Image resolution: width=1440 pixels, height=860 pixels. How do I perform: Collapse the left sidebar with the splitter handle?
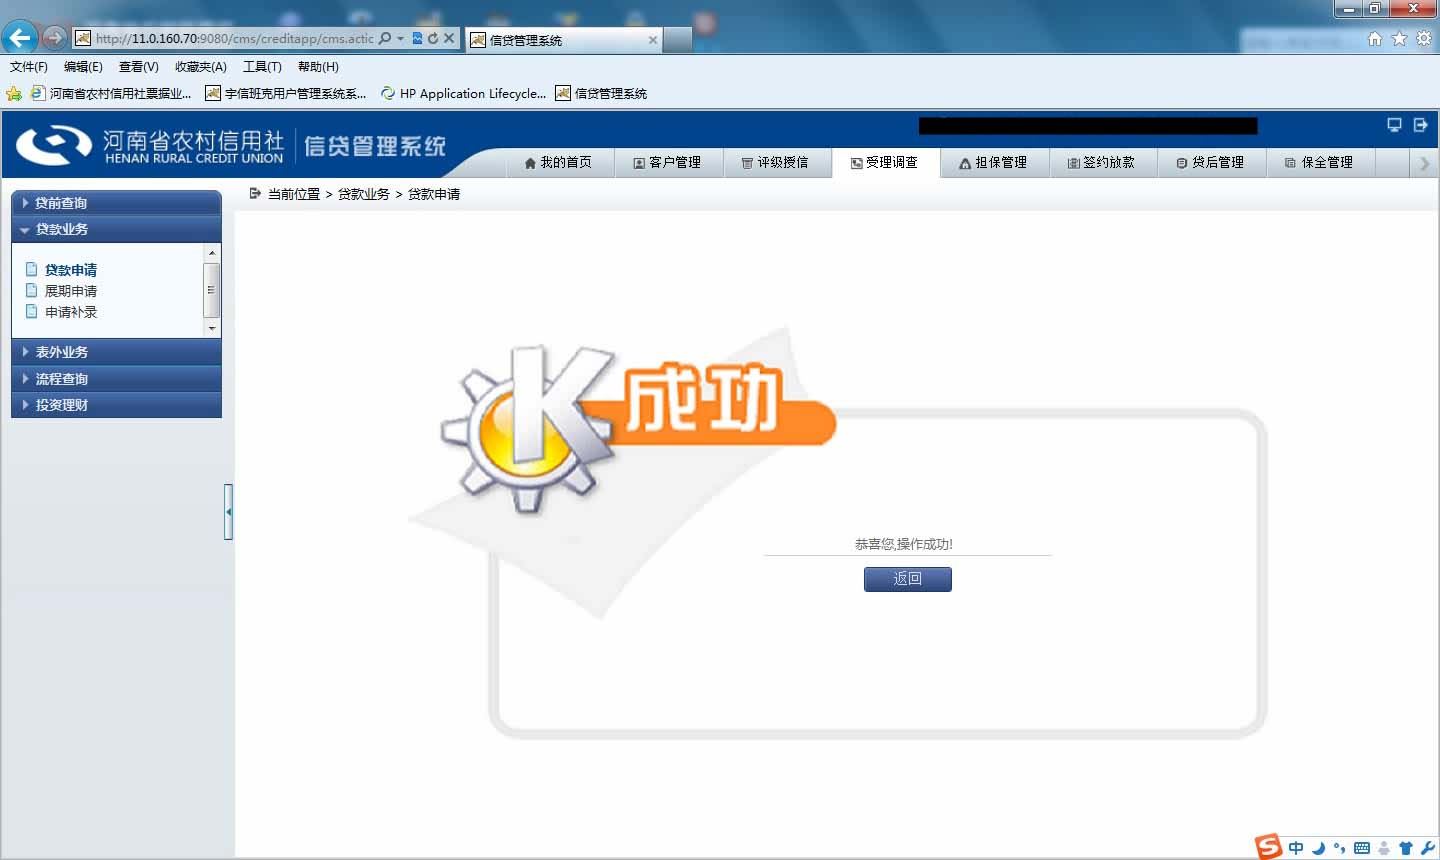(x=228, y=512)
